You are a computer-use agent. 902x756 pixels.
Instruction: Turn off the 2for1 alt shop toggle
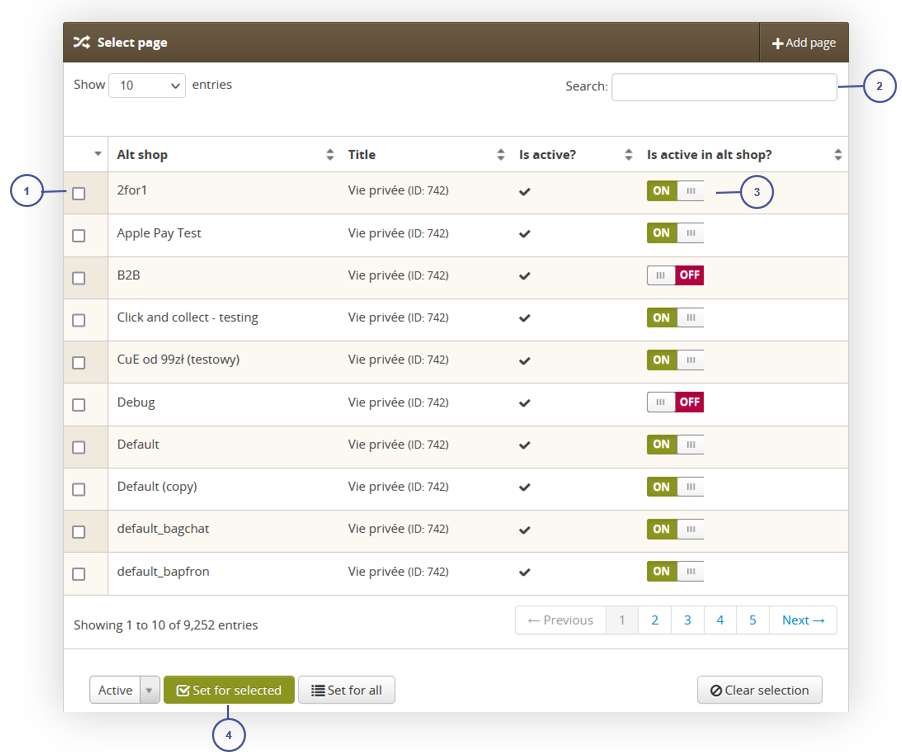[x=675, y=191]
